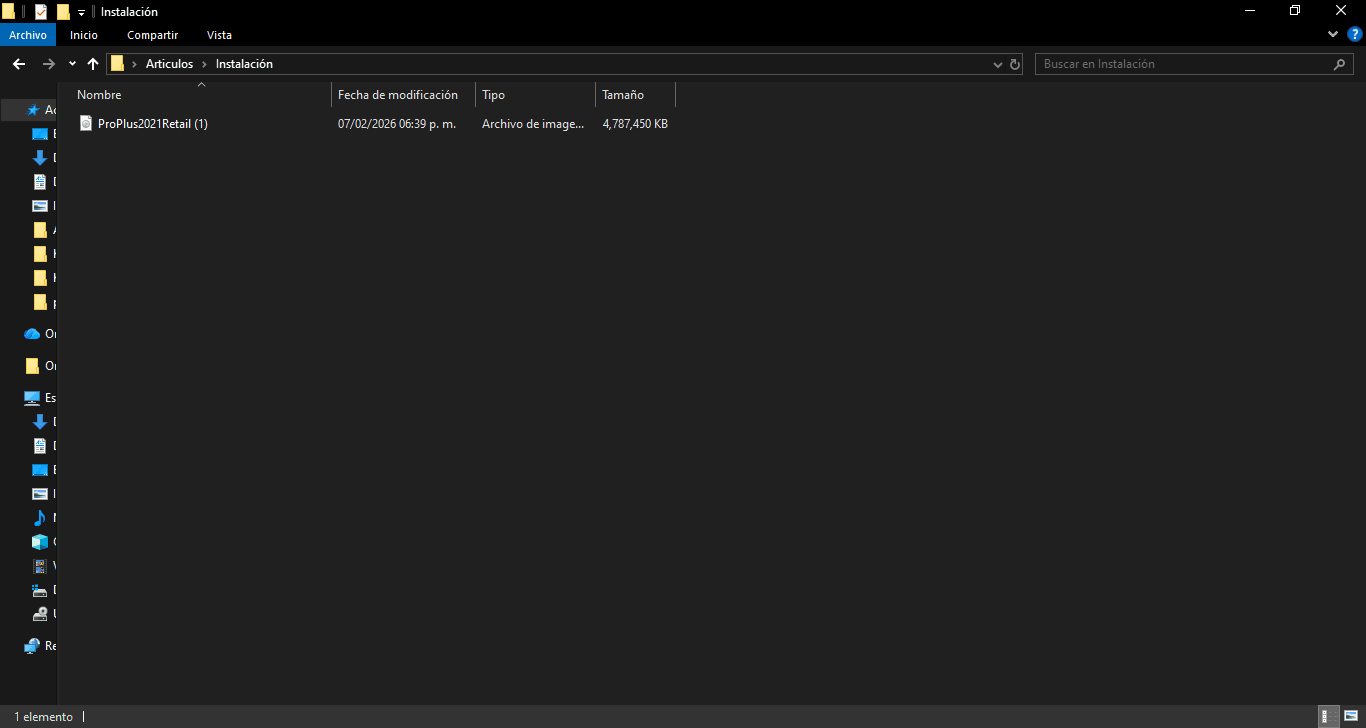The width and height of the screenshot is (1366, 728).
Task: Switch to the Inicio ribbon tab
Action: tap(84, 35)
